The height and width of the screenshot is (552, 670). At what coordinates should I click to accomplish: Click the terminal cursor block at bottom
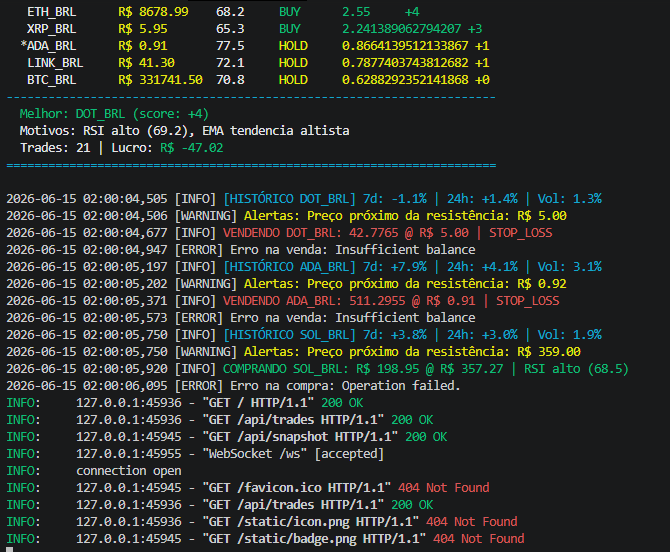coord(10,549)
